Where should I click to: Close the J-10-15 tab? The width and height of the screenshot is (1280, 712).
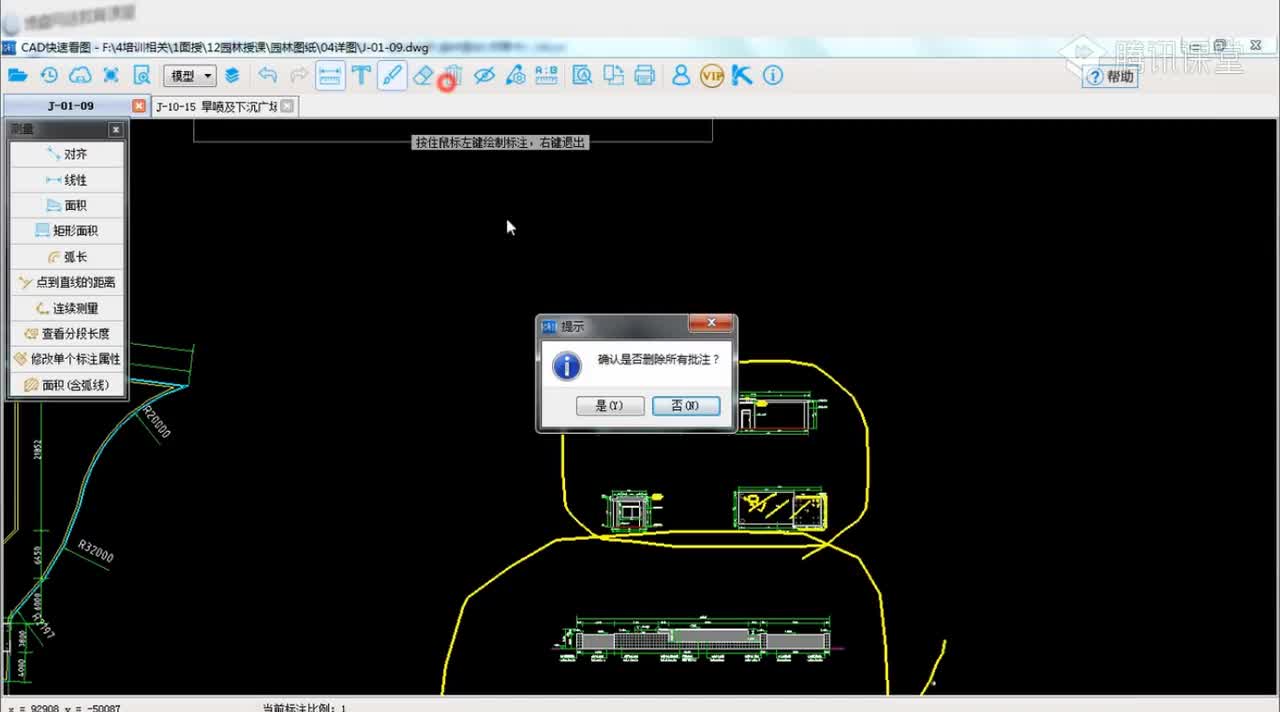coord(287,106)
